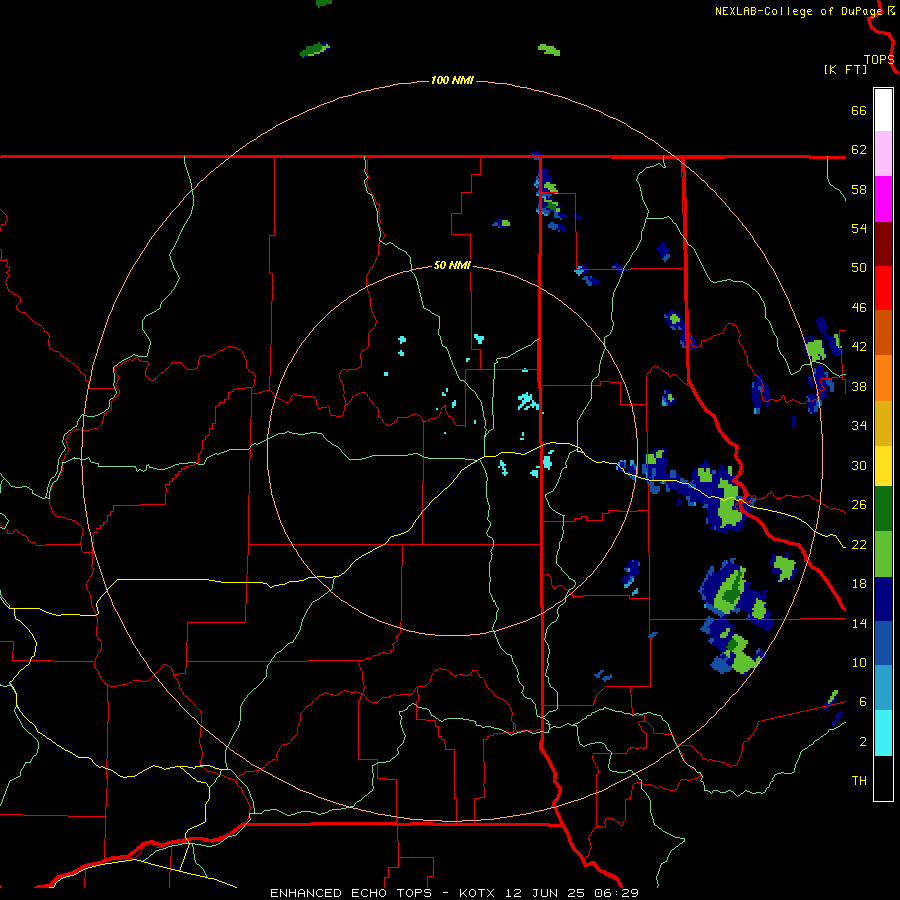Click the [K FT] units label
900x900 pixels.
click(845, 69)
